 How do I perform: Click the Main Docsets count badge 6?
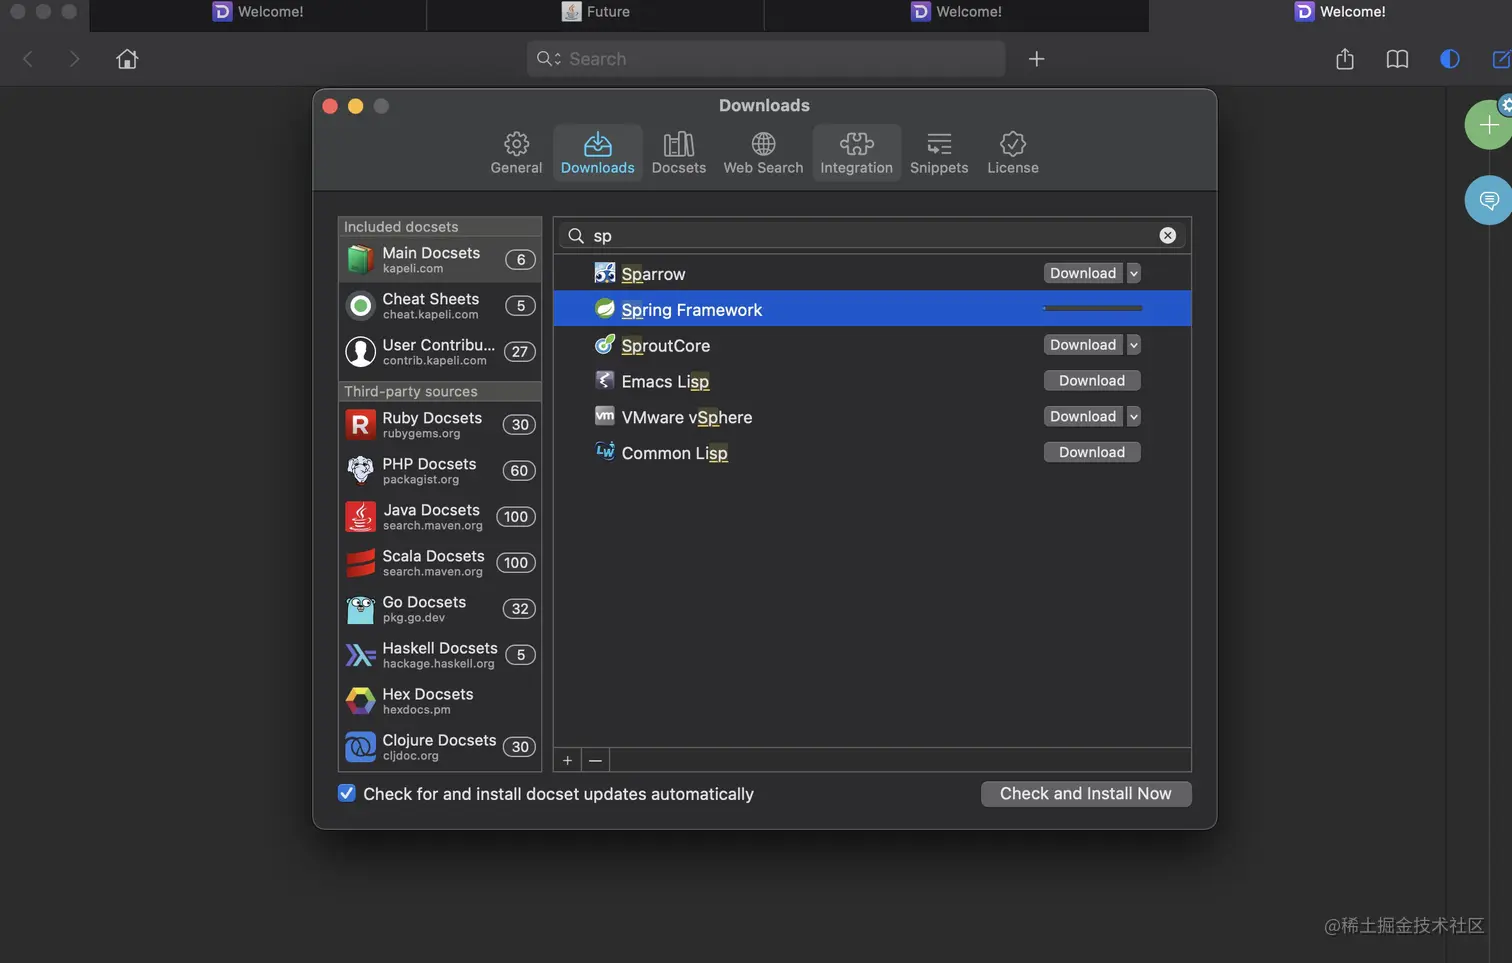click(520, 260)
